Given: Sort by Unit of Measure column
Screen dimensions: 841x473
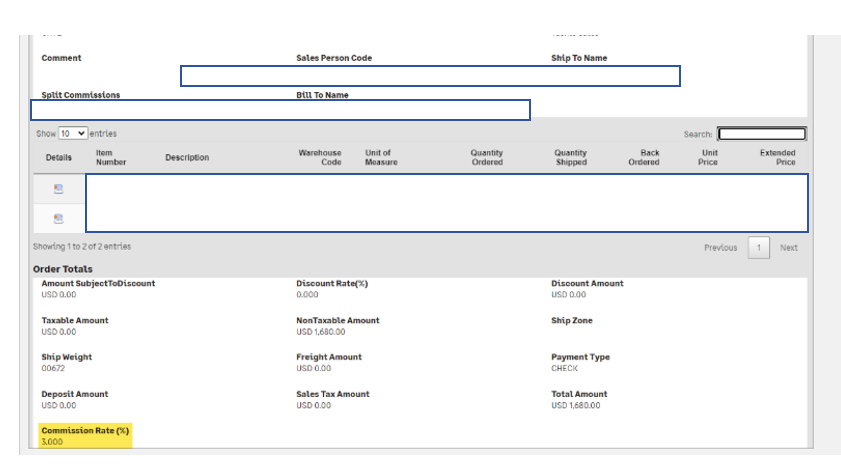Looking at the screenshot, I should (x=381, y=157).
